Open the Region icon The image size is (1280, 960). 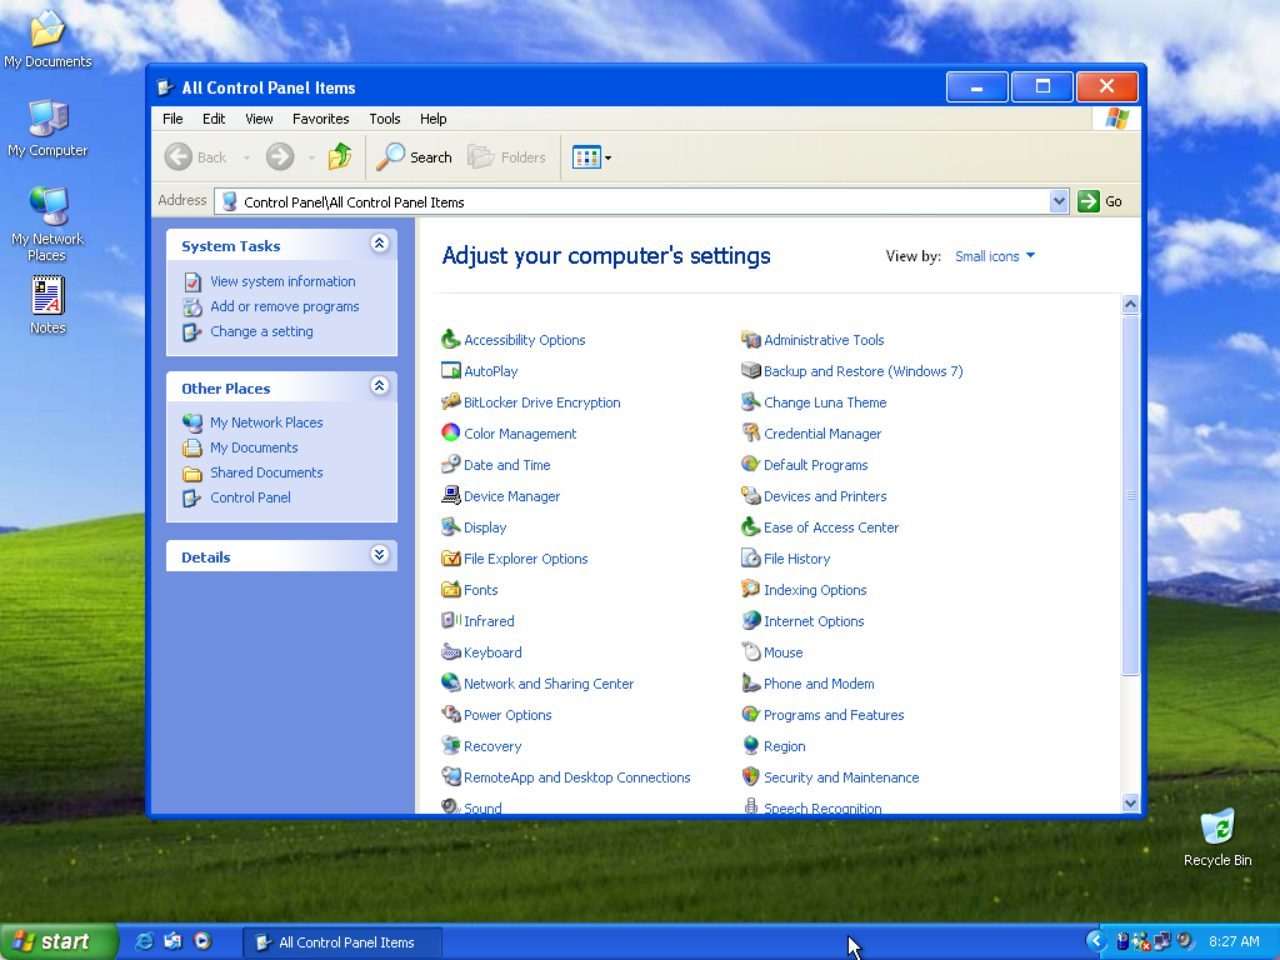(x=751, y=745)
